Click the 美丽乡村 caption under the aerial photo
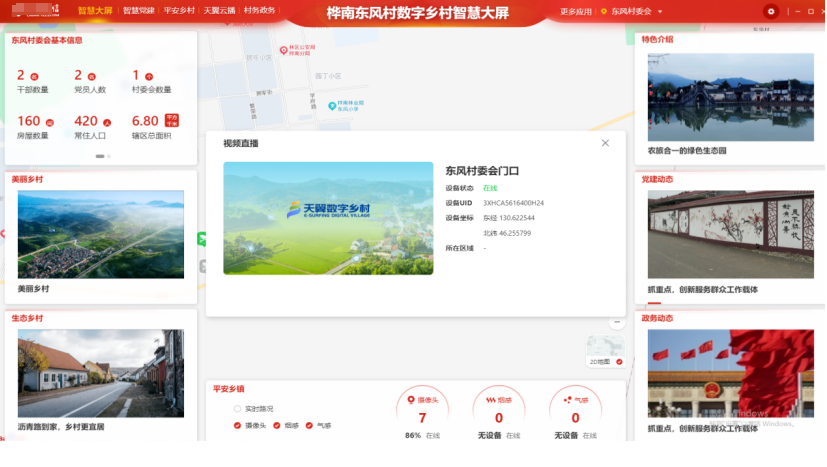This screenshot has width=827, height=467. (33, 289)
